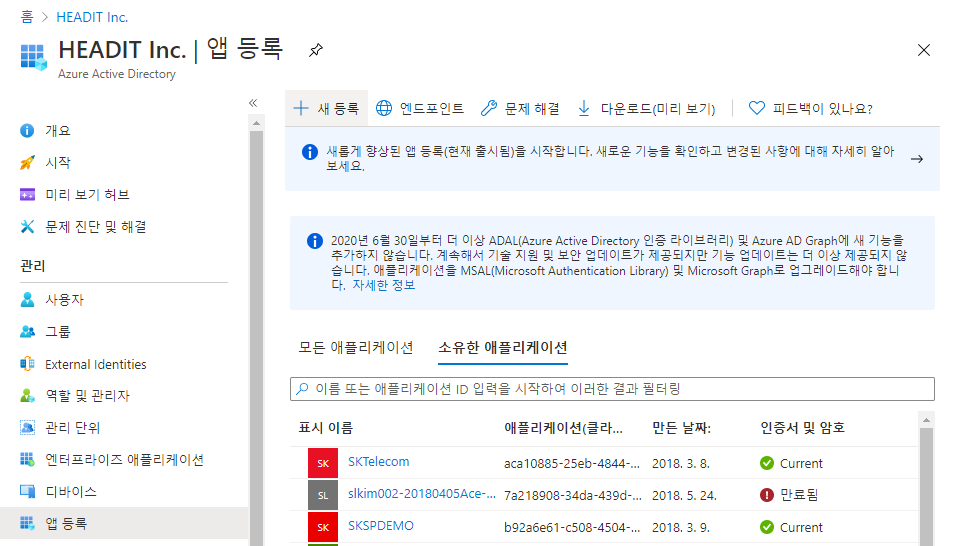Click Download preview (다운로드(미리 보기))
This screenshot has height=546, width=958.
646,109
